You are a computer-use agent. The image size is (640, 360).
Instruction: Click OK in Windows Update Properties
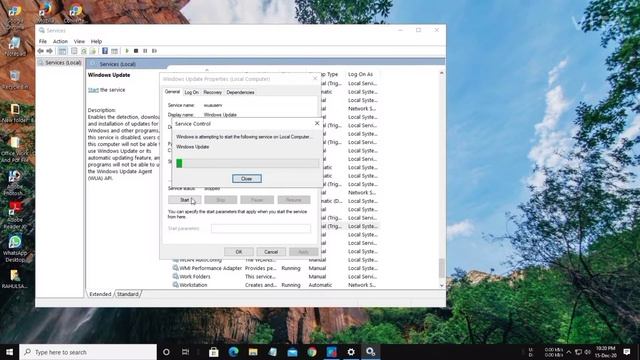(239, 252)
